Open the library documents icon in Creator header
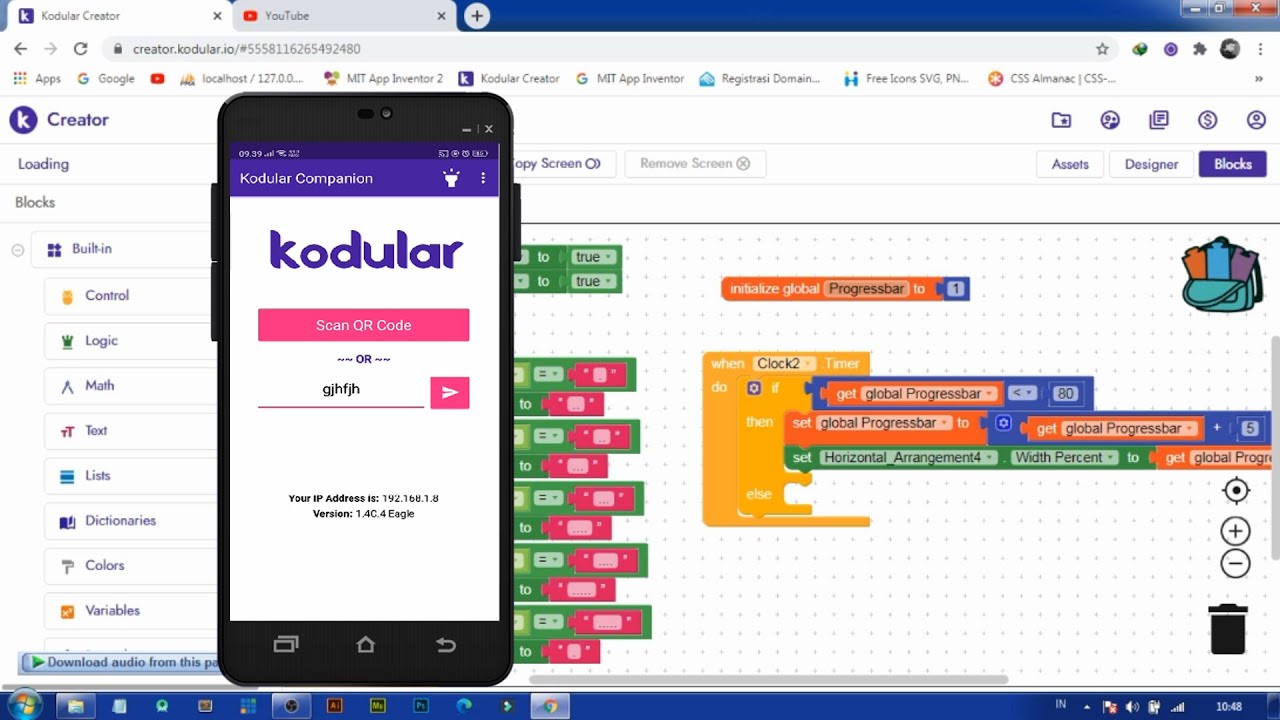The image size is (1280, 720). (1159, 120)
